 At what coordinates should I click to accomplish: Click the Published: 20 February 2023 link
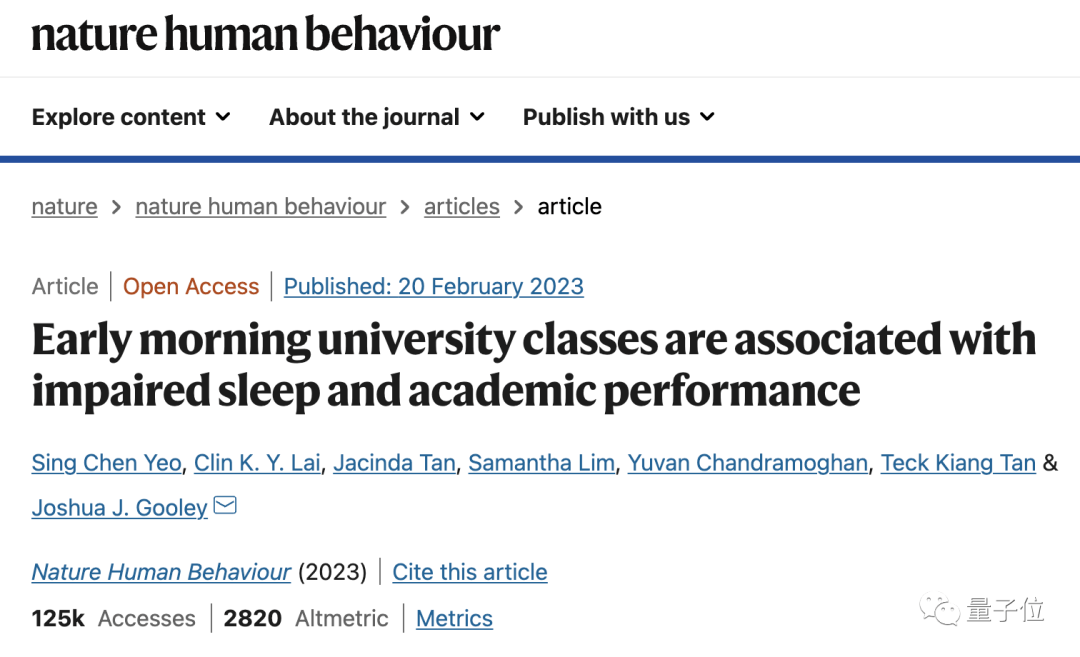(434, 286)
